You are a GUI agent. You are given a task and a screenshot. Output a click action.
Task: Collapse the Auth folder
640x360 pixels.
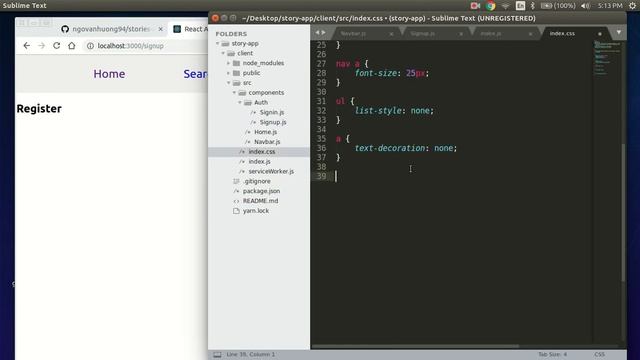[x=240, y=102]
